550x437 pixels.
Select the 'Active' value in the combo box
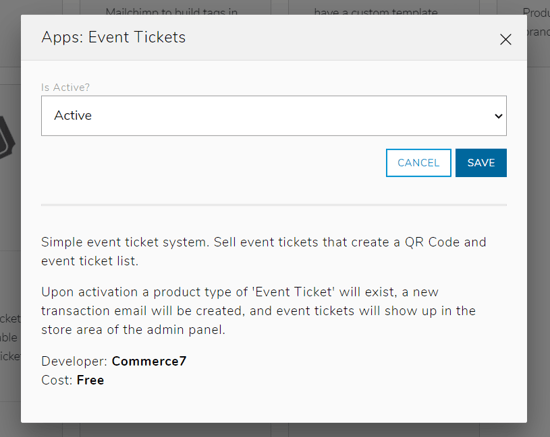tap(73, 115)
